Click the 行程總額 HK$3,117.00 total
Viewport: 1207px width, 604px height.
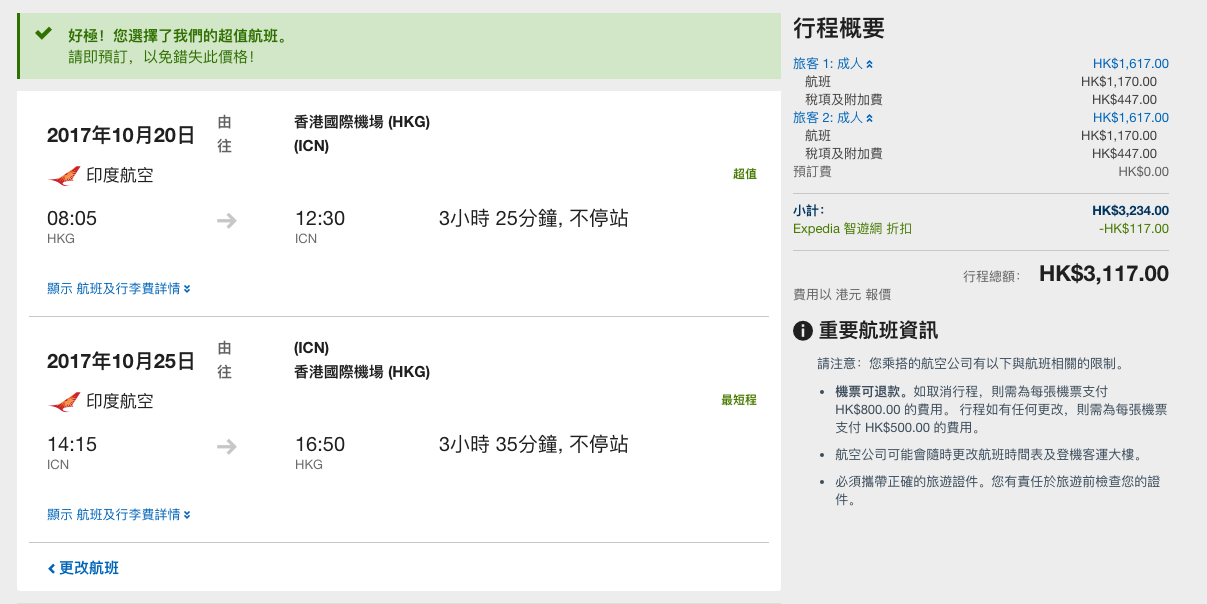[1104, 273]
